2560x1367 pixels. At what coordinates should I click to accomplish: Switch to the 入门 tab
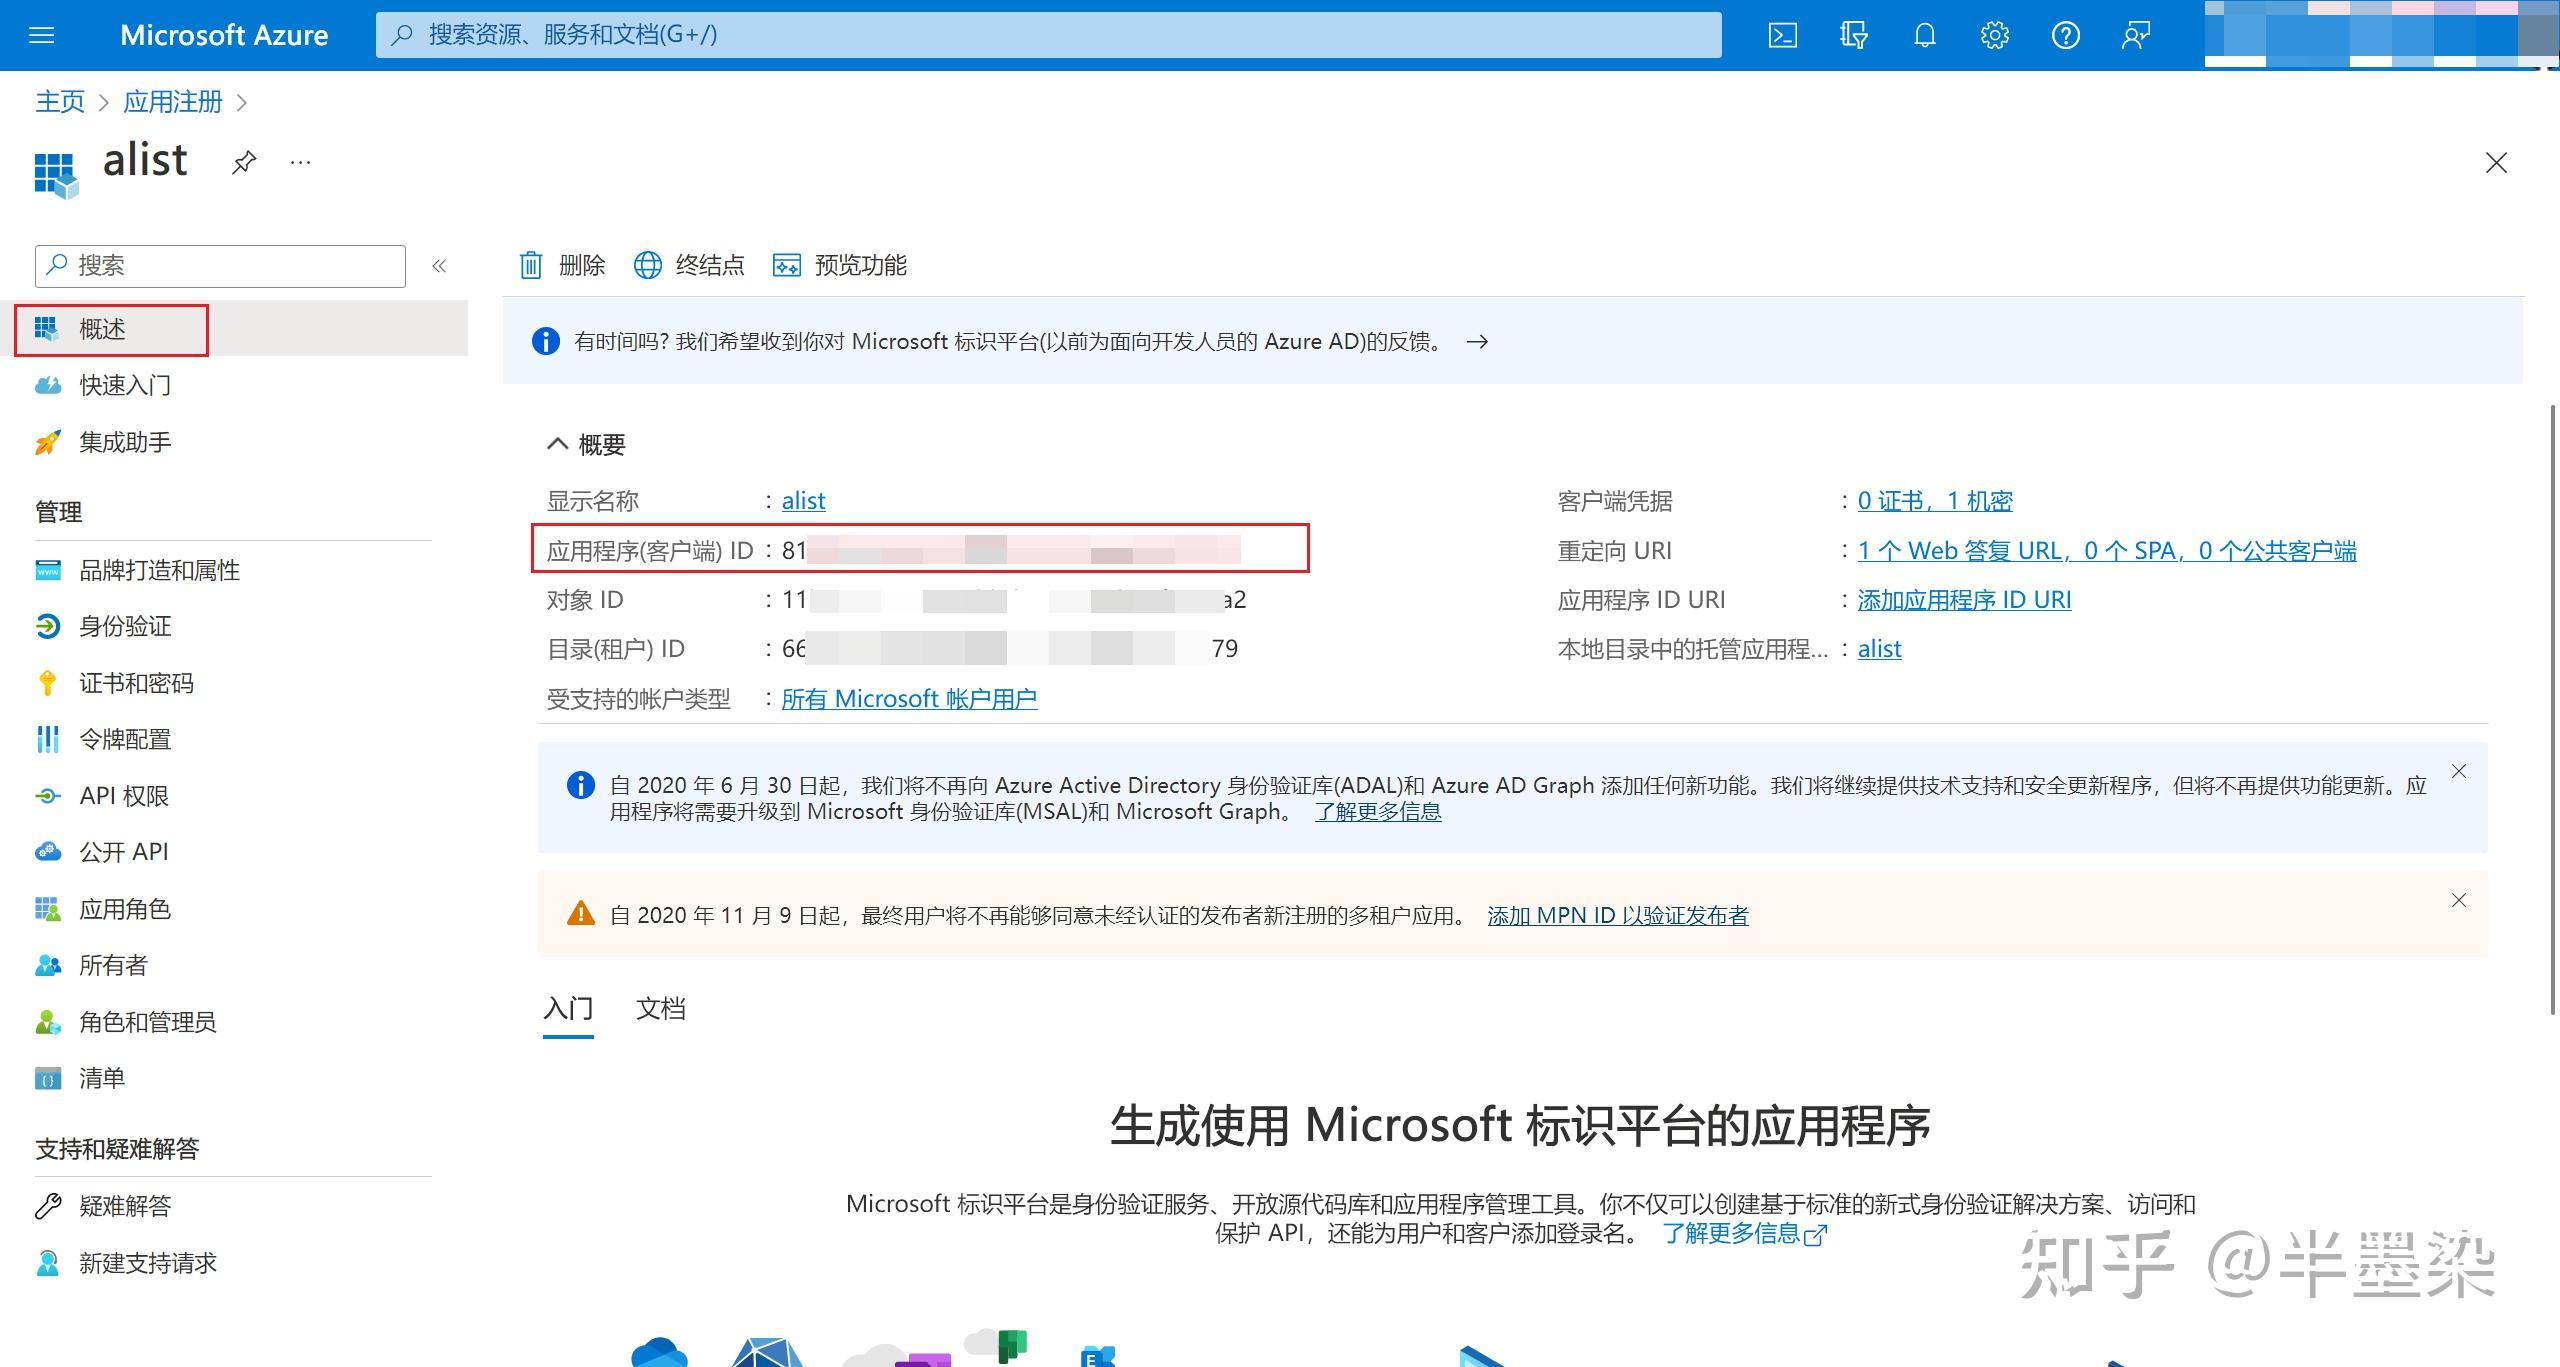click(x=567, y=1008)
